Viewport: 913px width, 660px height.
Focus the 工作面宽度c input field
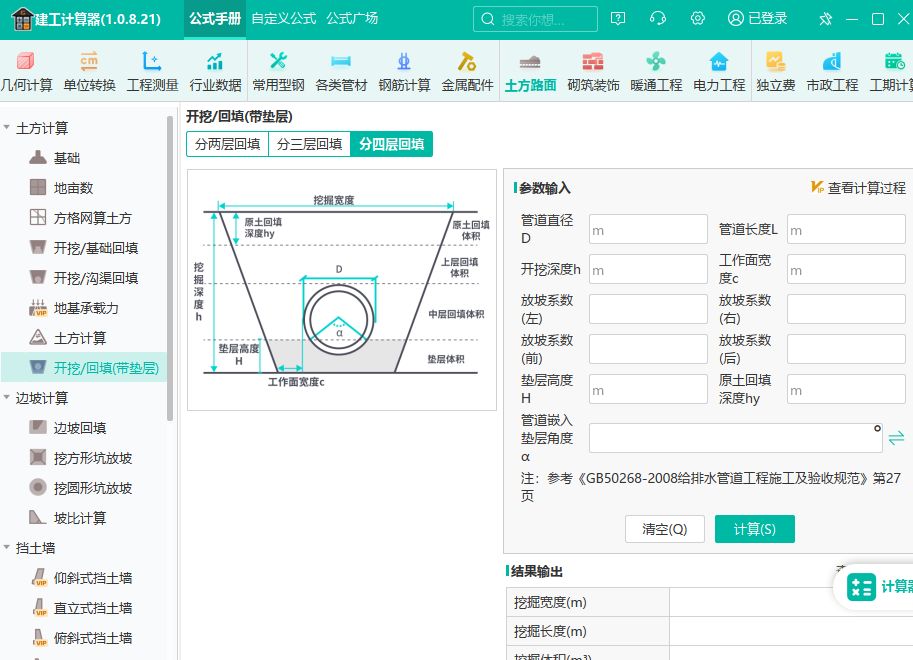[x=846, y=269]
